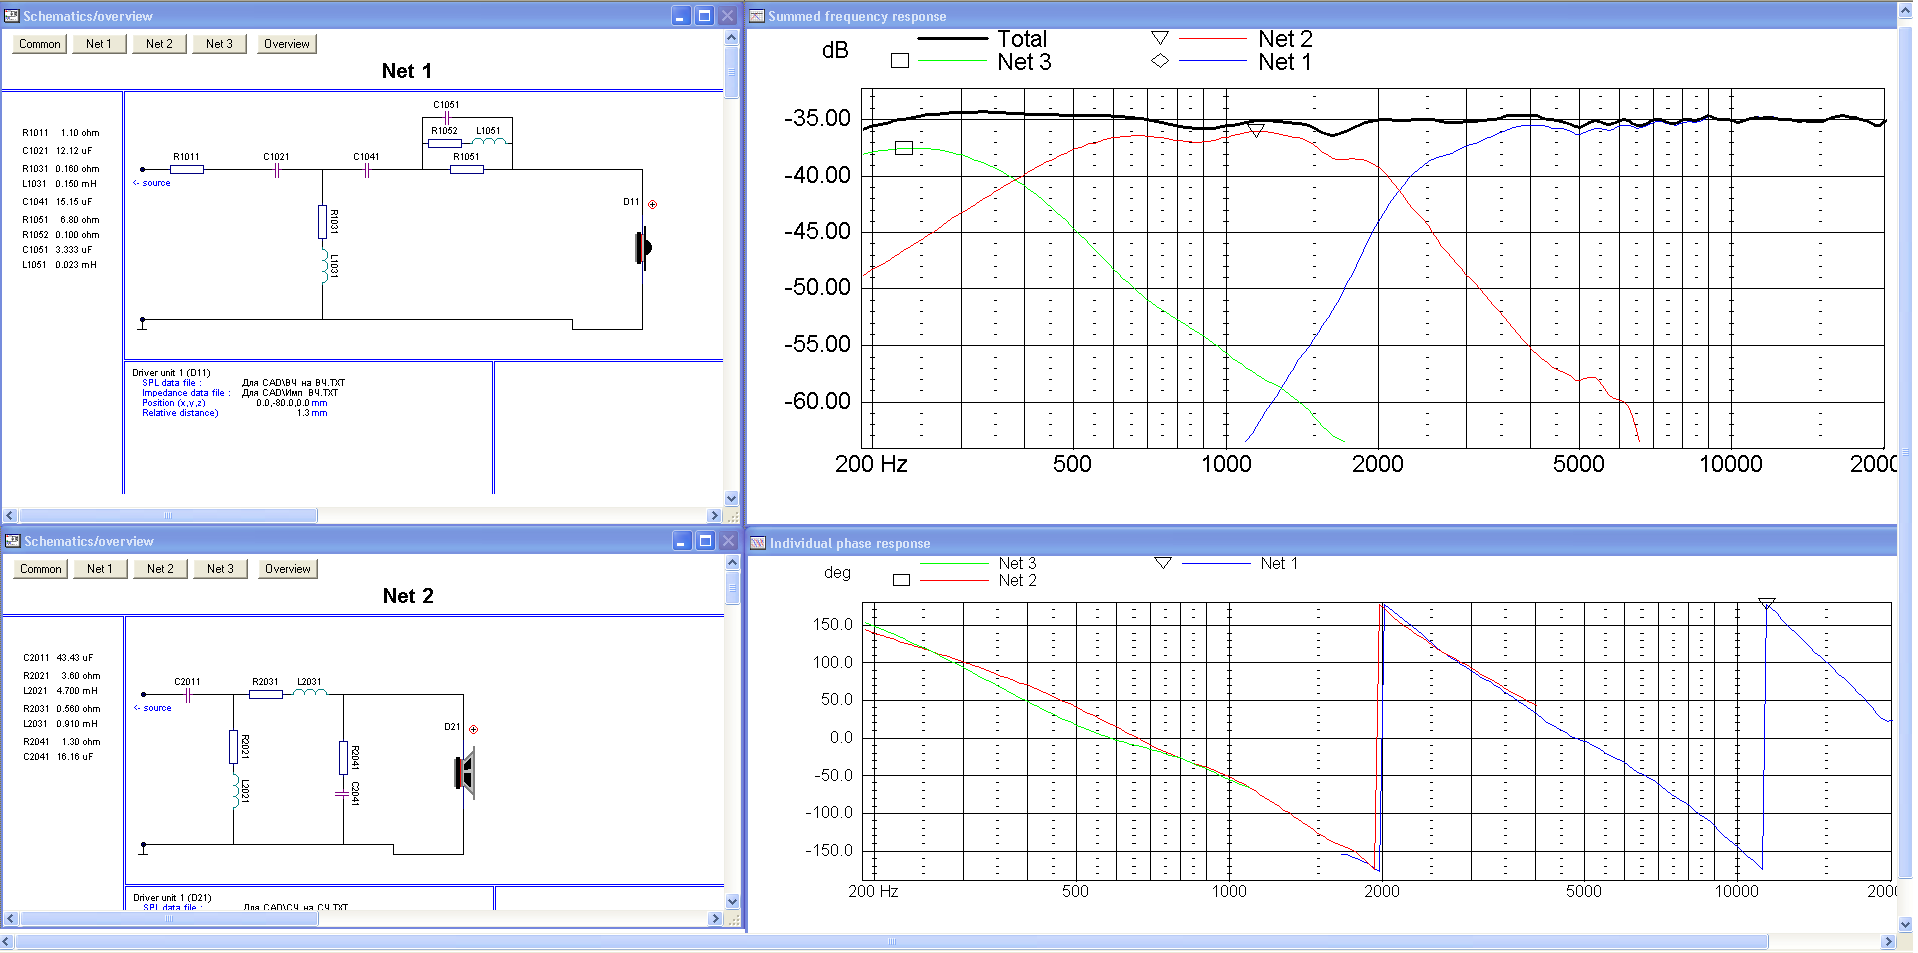Click triangle marker on the red Net 2 frequency curve
Viewport: 1918px width, 953px height.
click(x=1256, y=131)
